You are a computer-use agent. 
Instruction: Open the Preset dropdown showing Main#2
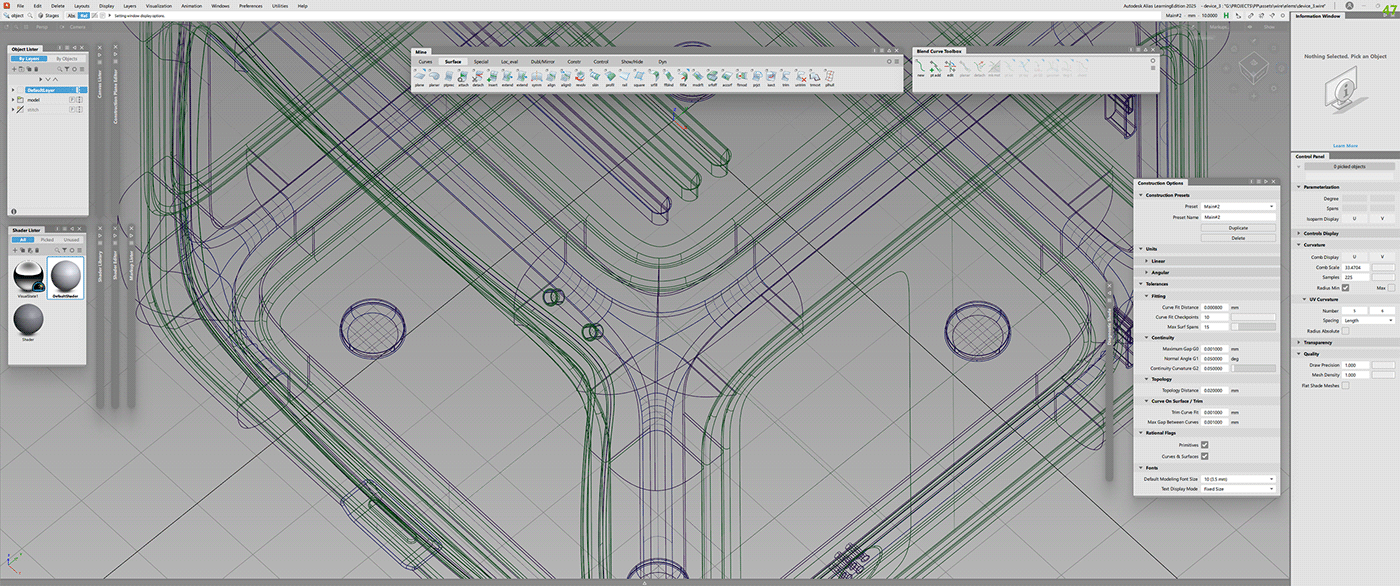(x=1238, y=206)
